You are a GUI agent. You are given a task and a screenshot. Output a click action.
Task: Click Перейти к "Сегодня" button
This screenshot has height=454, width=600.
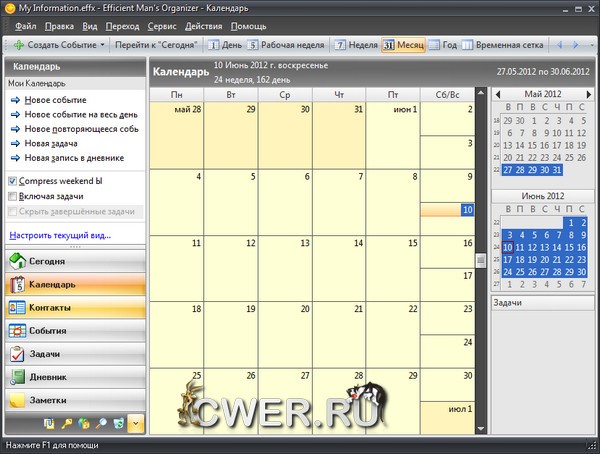156,45
